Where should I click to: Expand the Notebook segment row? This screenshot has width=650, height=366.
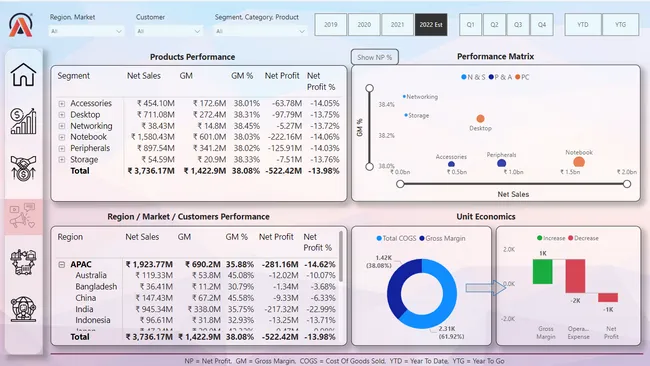pyautogui.click(x=62, y=137)
